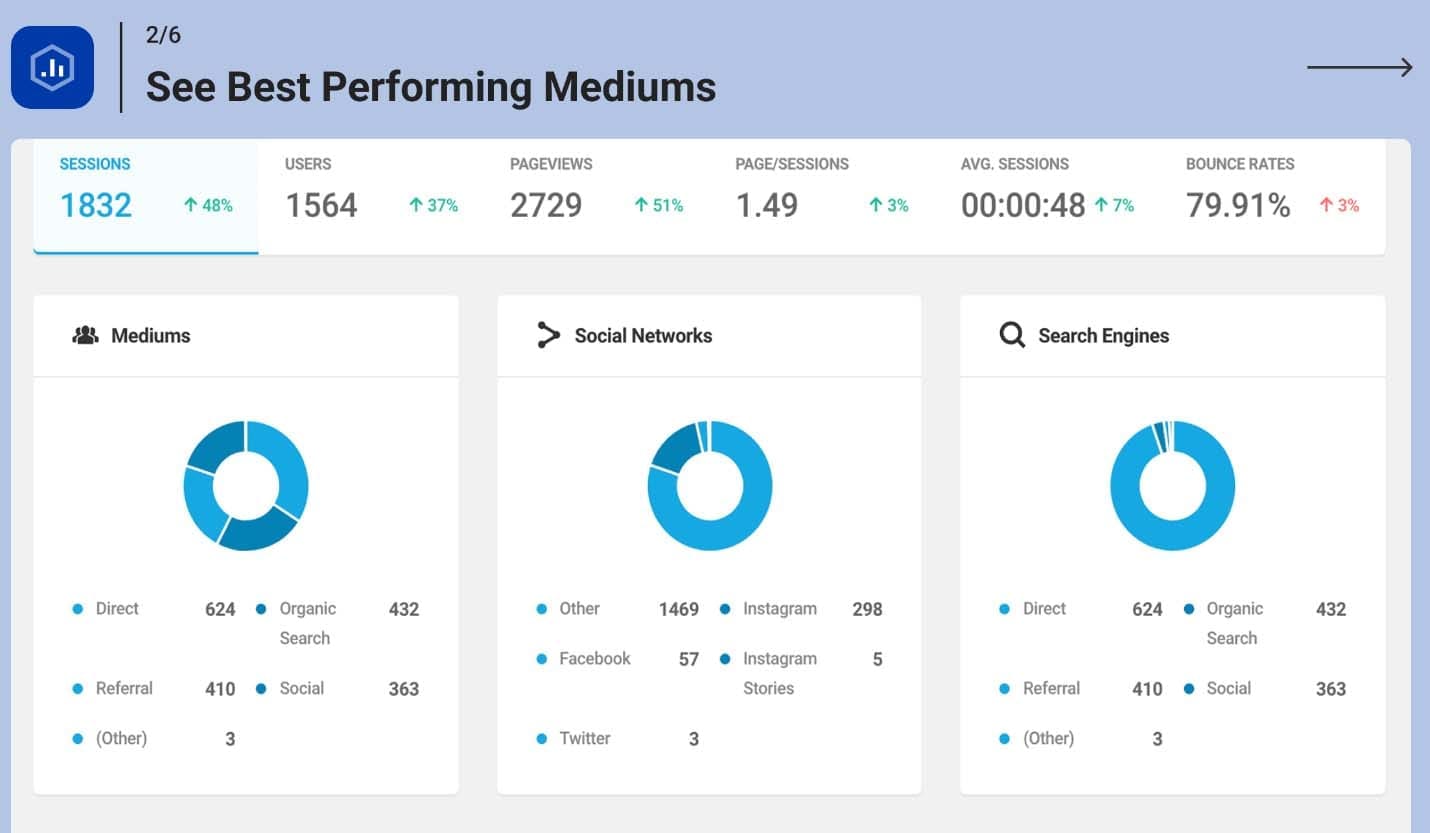Click the Twitter legend color dot
The image size is (1430, 833).
(542, 739)
